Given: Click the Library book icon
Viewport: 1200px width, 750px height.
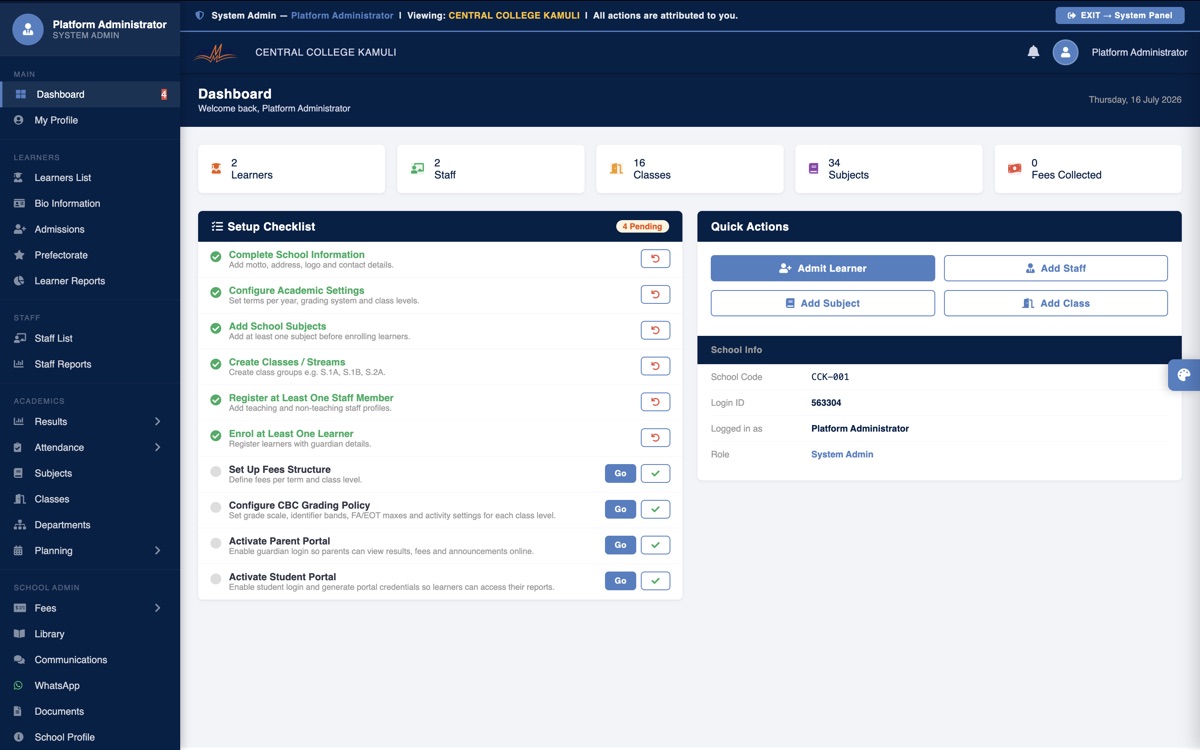Looking at the screenshot, I should 19,634.
